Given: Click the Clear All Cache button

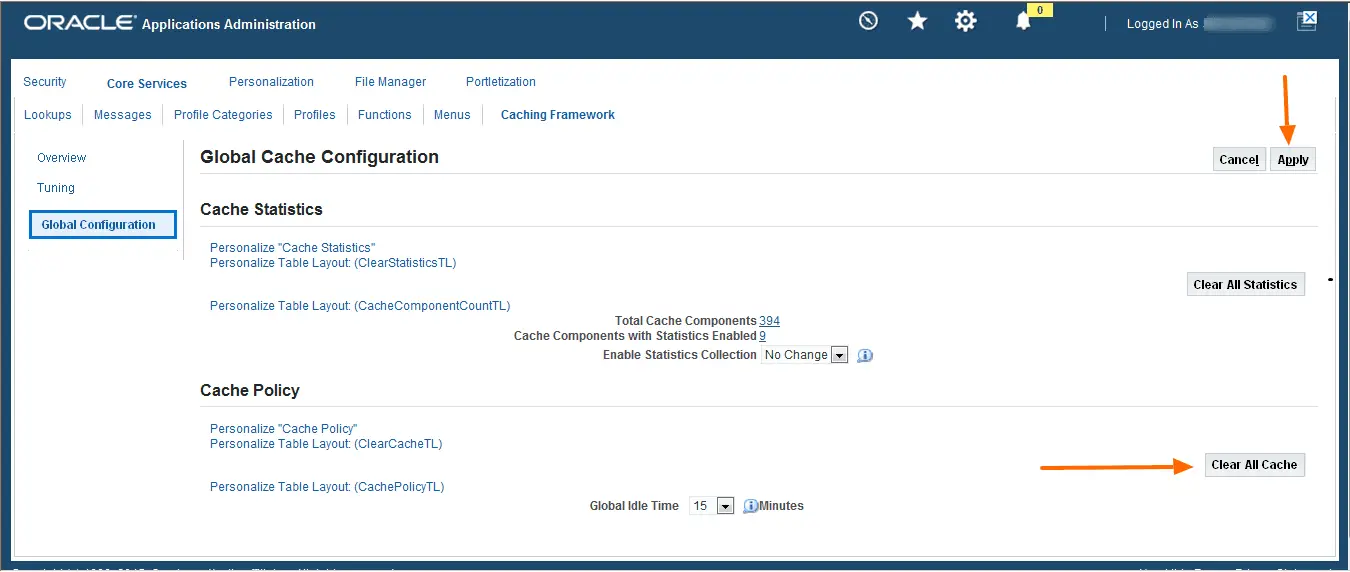Looking at the screenshot, I should 1254,465.
